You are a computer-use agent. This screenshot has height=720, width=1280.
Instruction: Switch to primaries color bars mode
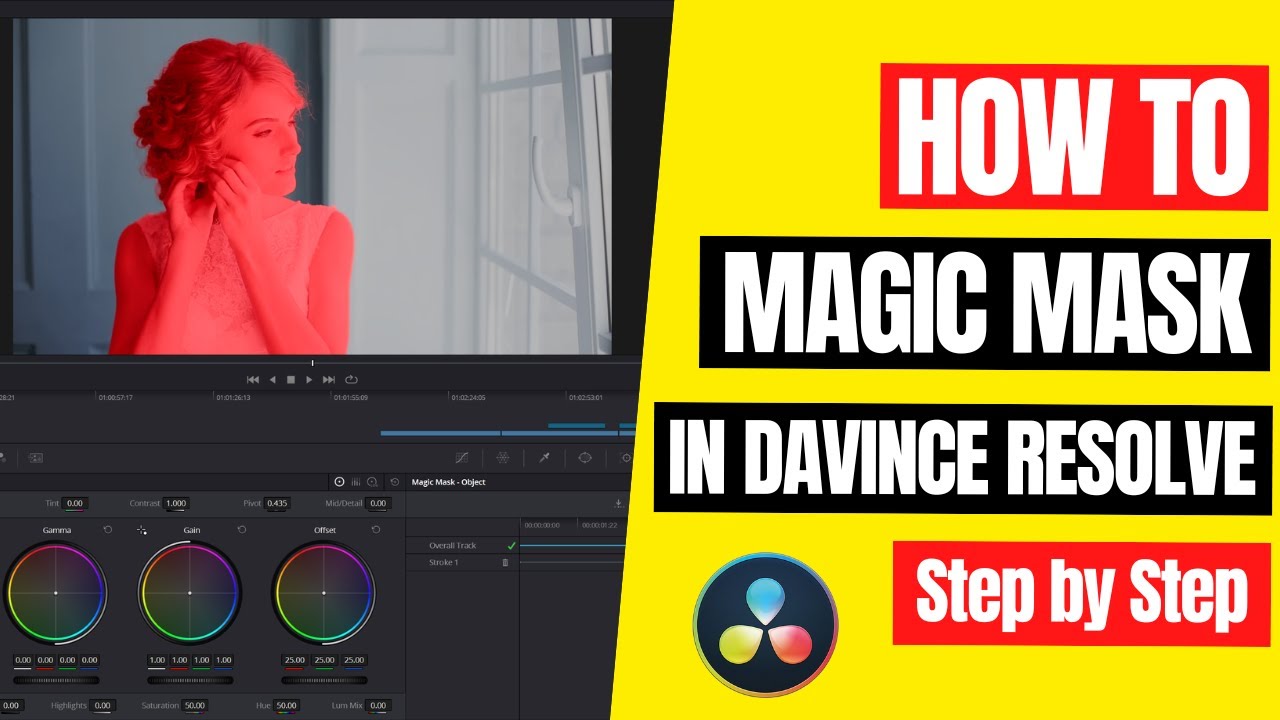click(356, 482)
